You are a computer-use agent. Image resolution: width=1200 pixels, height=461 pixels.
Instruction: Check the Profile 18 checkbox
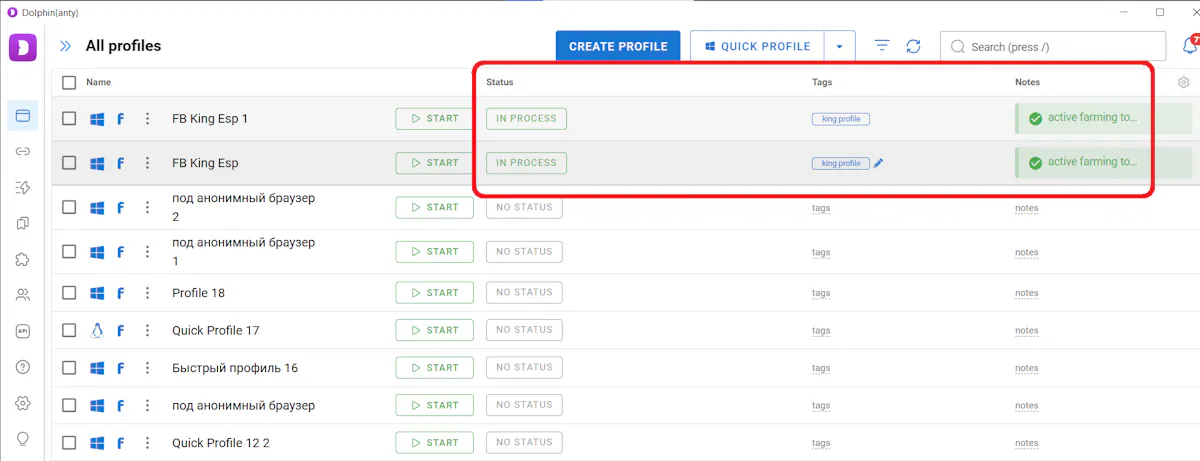69,293
